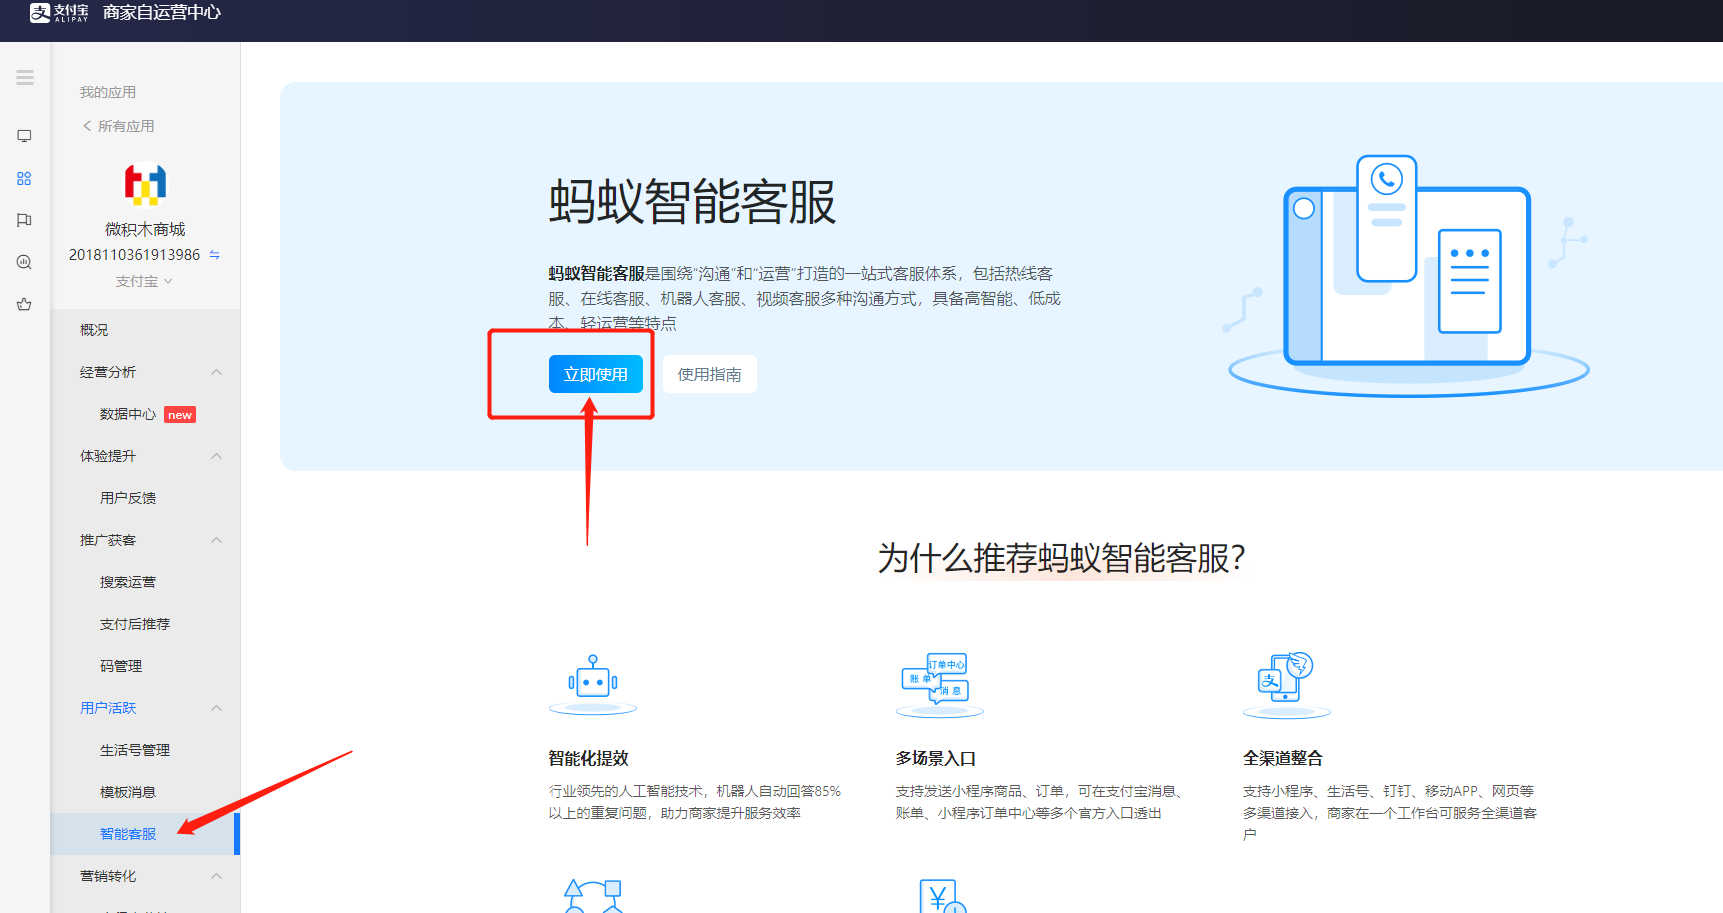Click the 体验提升 section label
1723x913 pixels.
[x=108, y=456]
